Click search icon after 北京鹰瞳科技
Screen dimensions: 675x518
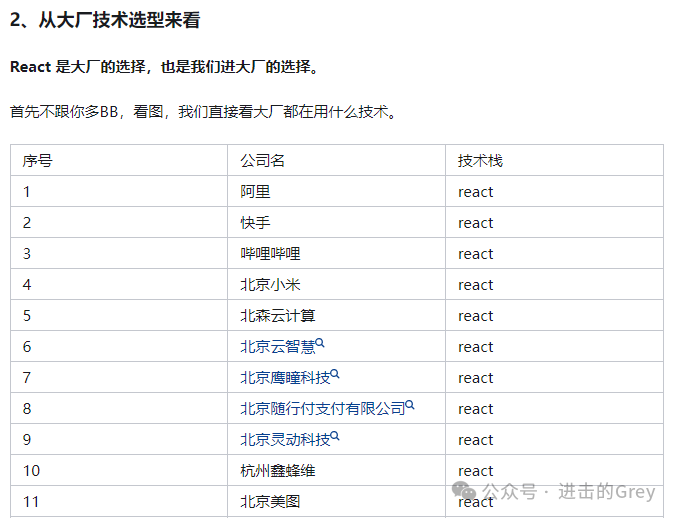pyautogui.click(x=335, y=374)
